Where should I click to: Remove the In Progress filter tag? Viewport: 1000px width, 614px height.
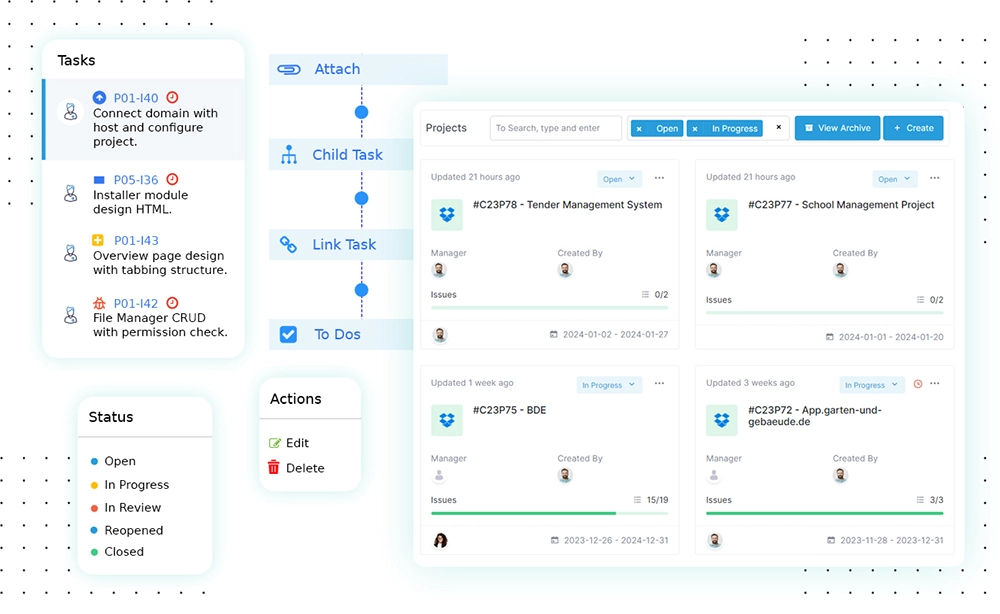(x=695, y=128)
